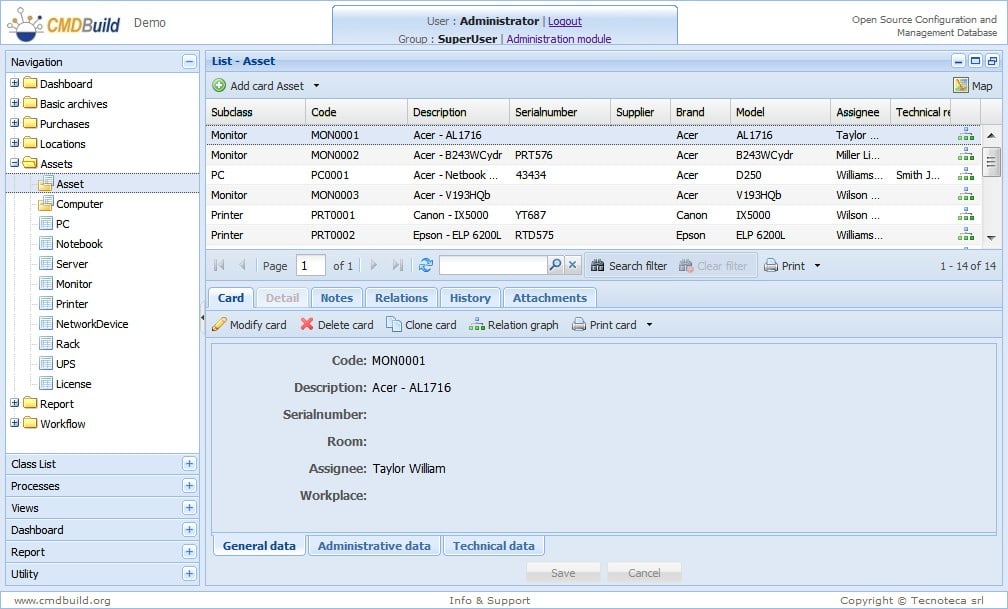Viewport: 1008px width, 609px height.
Task: Clear the search field with X icon
Action: 572,266
